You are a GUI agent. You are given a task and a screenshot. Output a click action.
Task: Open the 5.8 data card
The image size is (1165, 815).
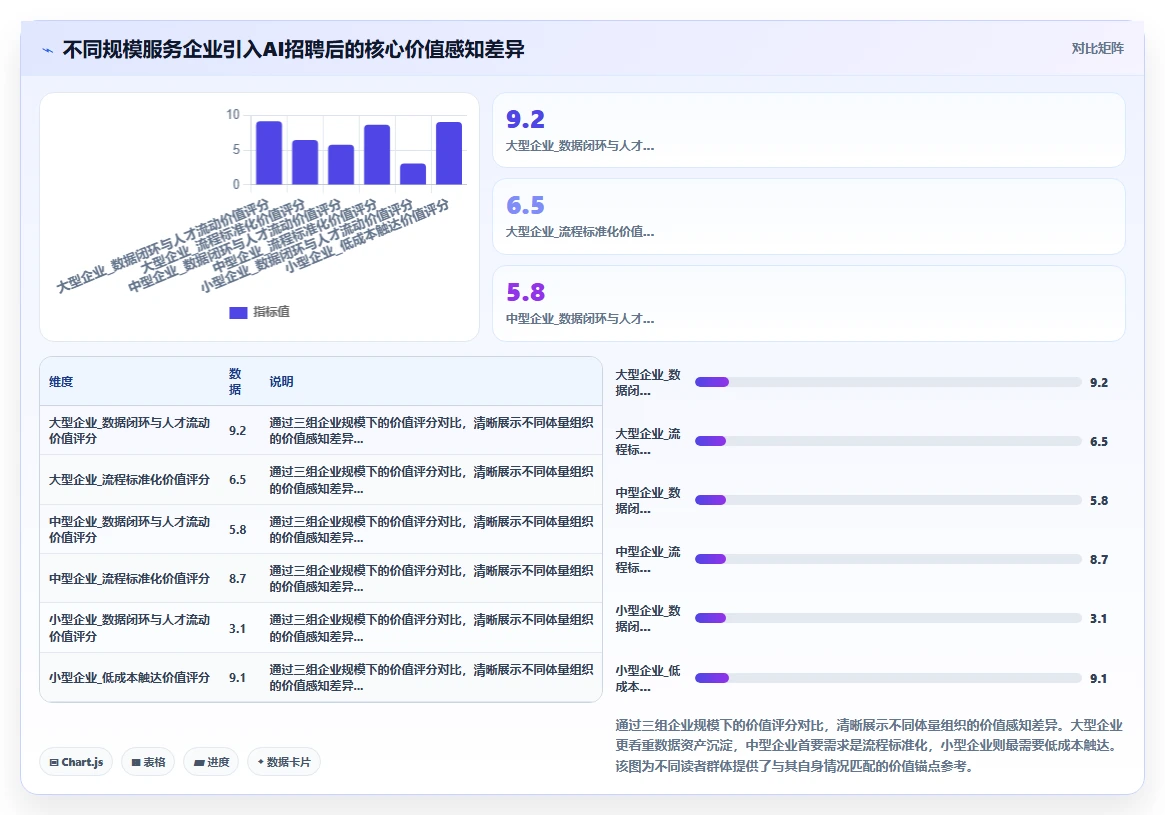tap(808, 303)
